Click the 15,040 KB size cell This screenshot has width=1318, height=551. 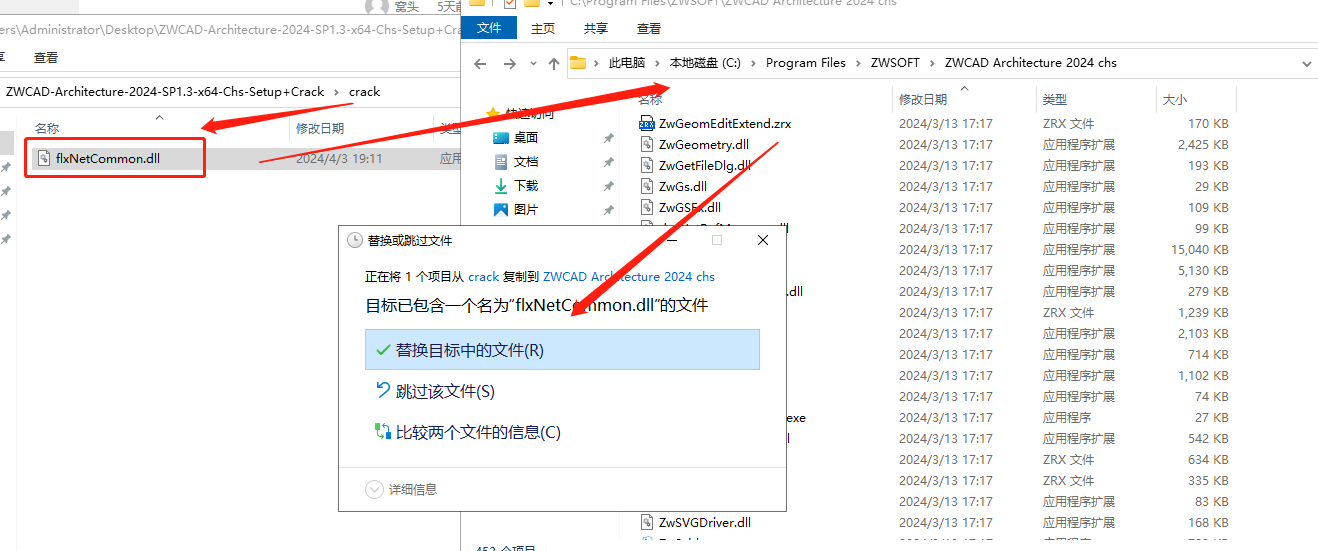(1200, 250)
